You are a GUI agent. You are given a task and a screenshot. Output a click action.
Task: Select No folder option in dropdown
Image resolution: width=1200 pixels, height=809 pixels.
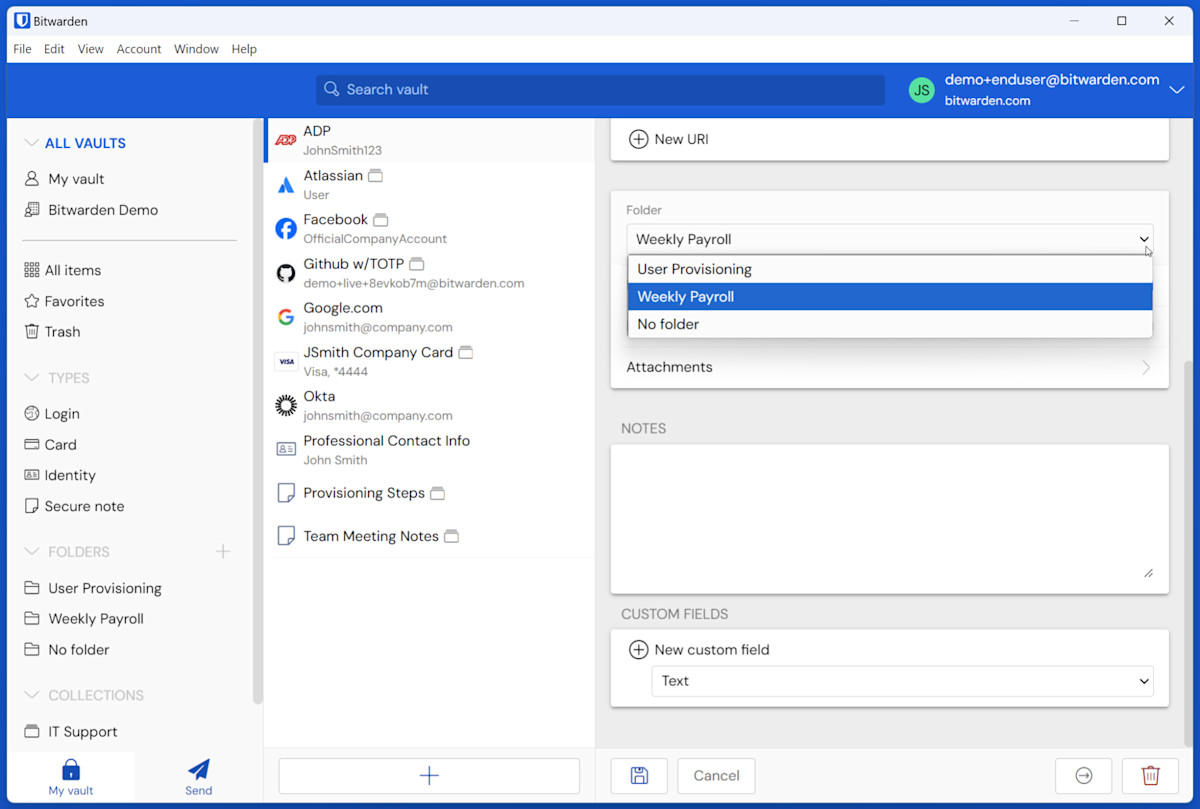668,324
